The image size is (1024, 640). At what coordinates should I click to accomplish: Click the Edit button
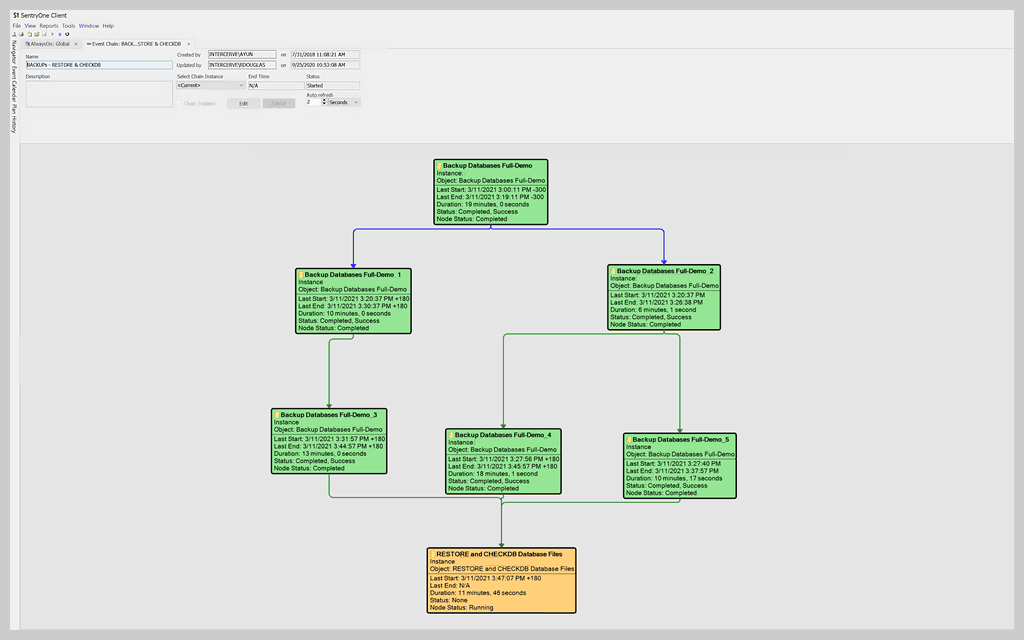243,103
